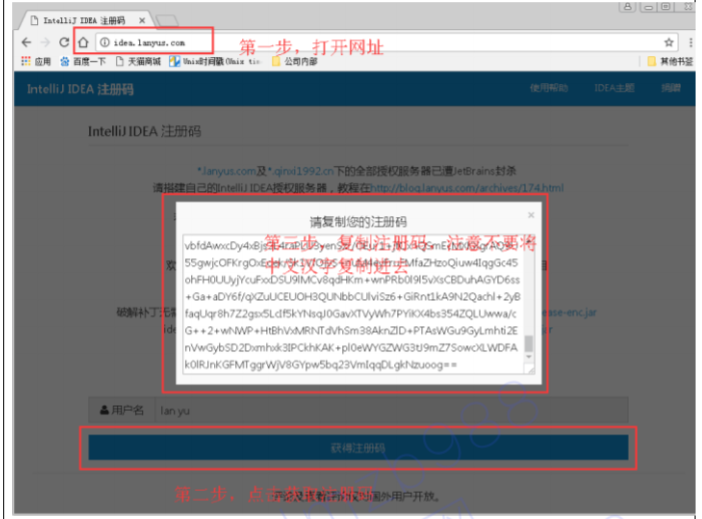702x519 pixels.
Task: Open the 其他书签 bookmarks folder
Action: [x=670, y=61]
